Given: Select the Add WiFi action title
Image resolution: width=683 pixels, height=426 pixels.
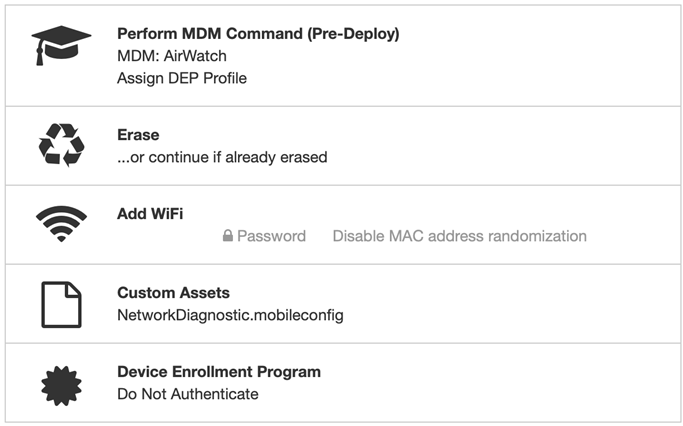Looking at the screenshot, I should click(150, 214).
